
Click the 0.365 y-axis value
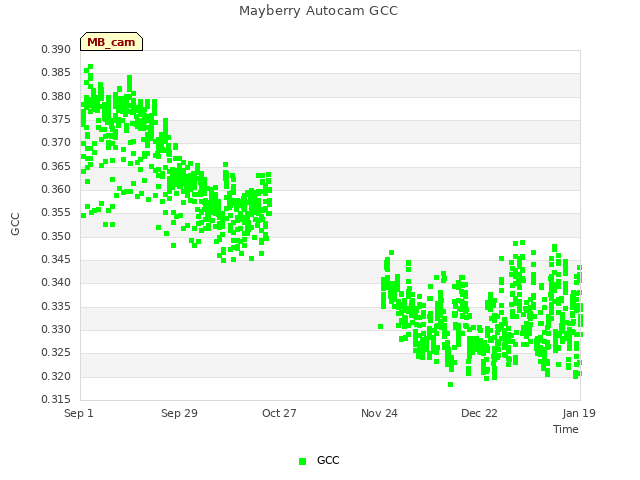click(56, 166)
